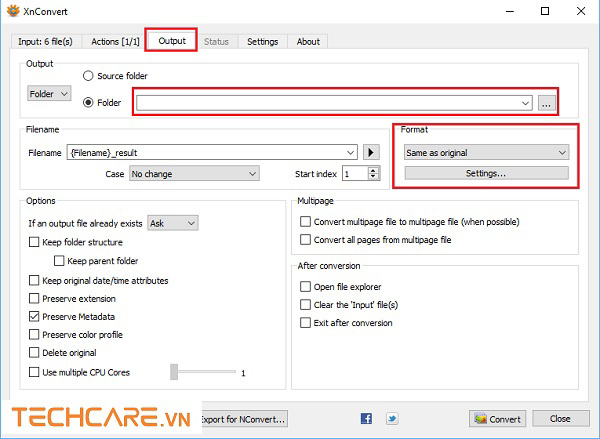Screen dimensions: 600x439
Task: Uncheck the Preserve Metadata option
Action: pos(35,316)
